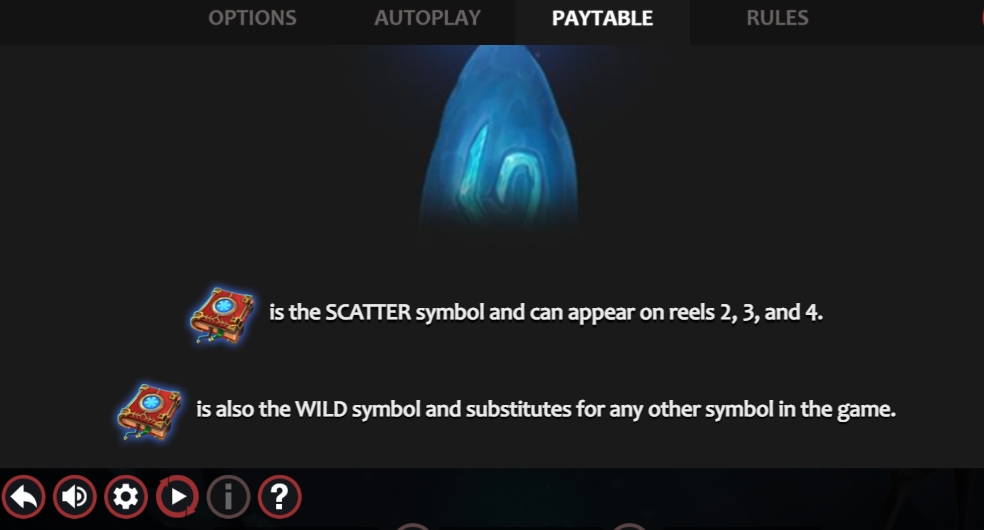Open the RULES tab

(778, 18)
